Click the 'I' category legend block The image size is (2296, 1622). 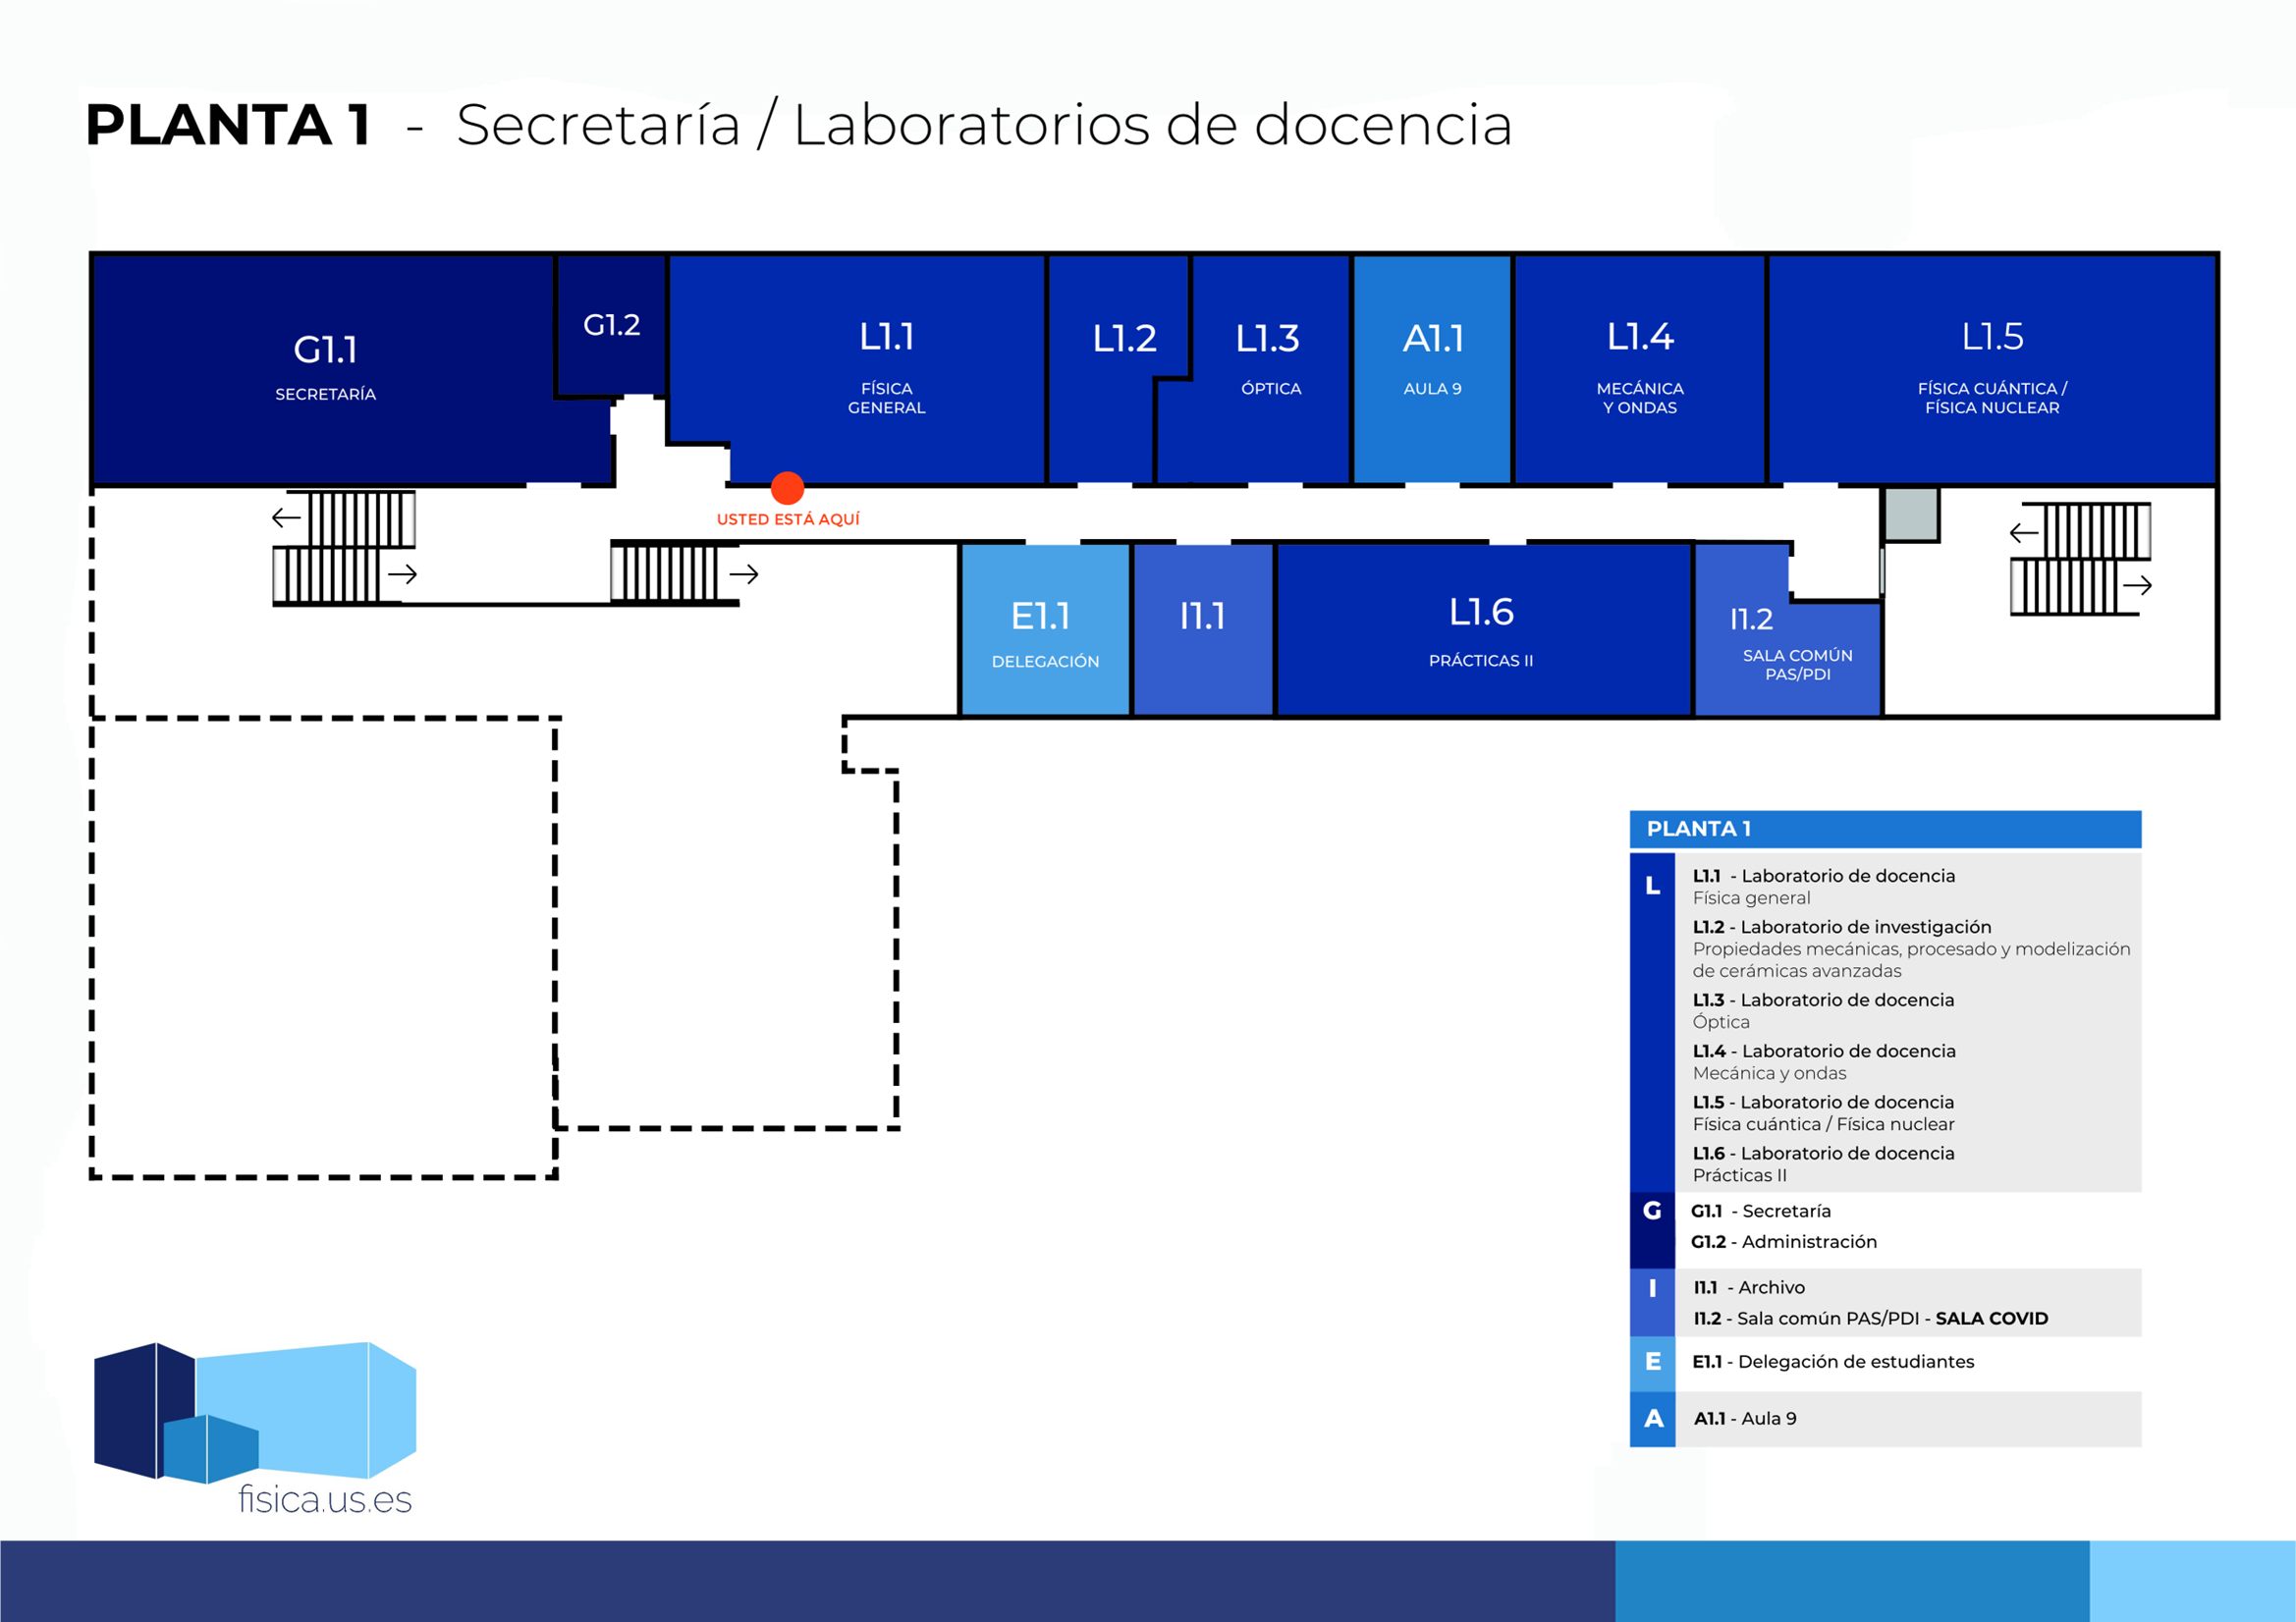[x=1652, y=1302]
